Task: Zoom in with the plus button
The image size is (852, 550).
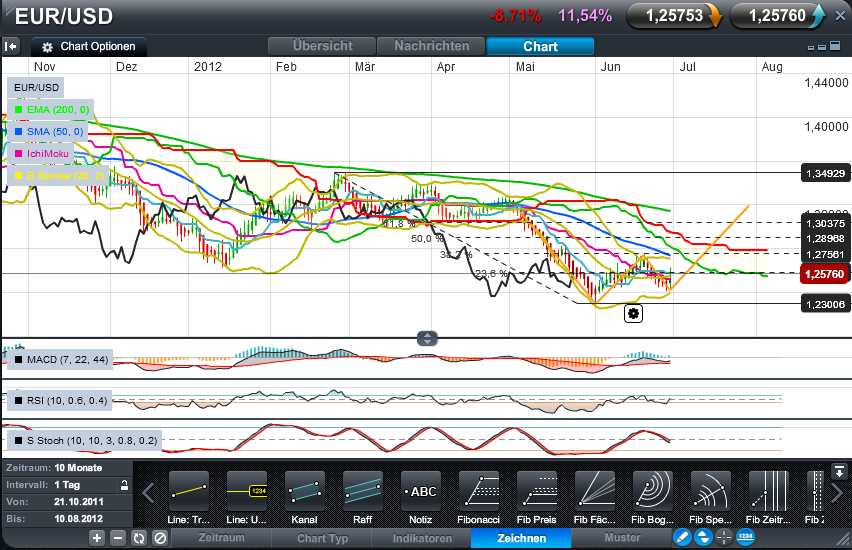Action: coord(97,538)
